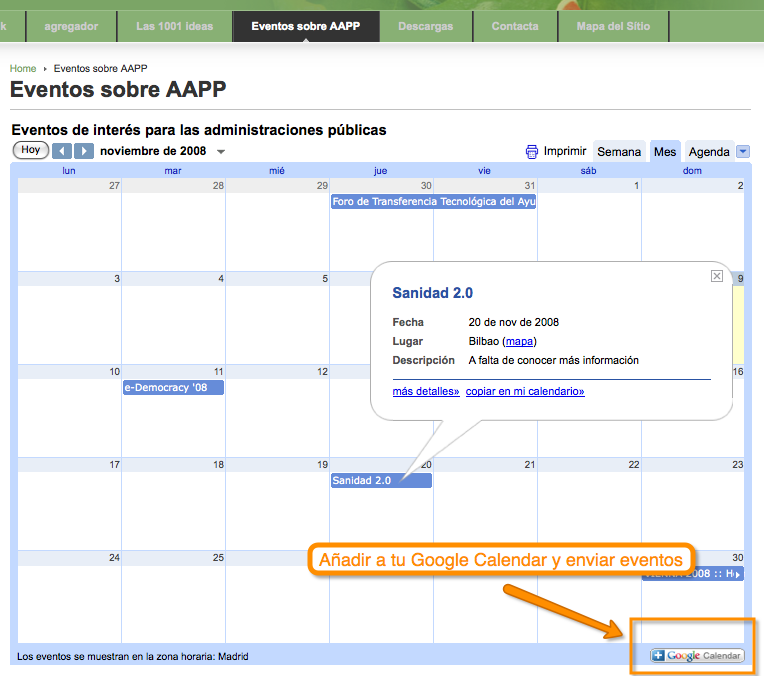
Task: Open the e-Democracy '08 event
Action: point(173,387)
